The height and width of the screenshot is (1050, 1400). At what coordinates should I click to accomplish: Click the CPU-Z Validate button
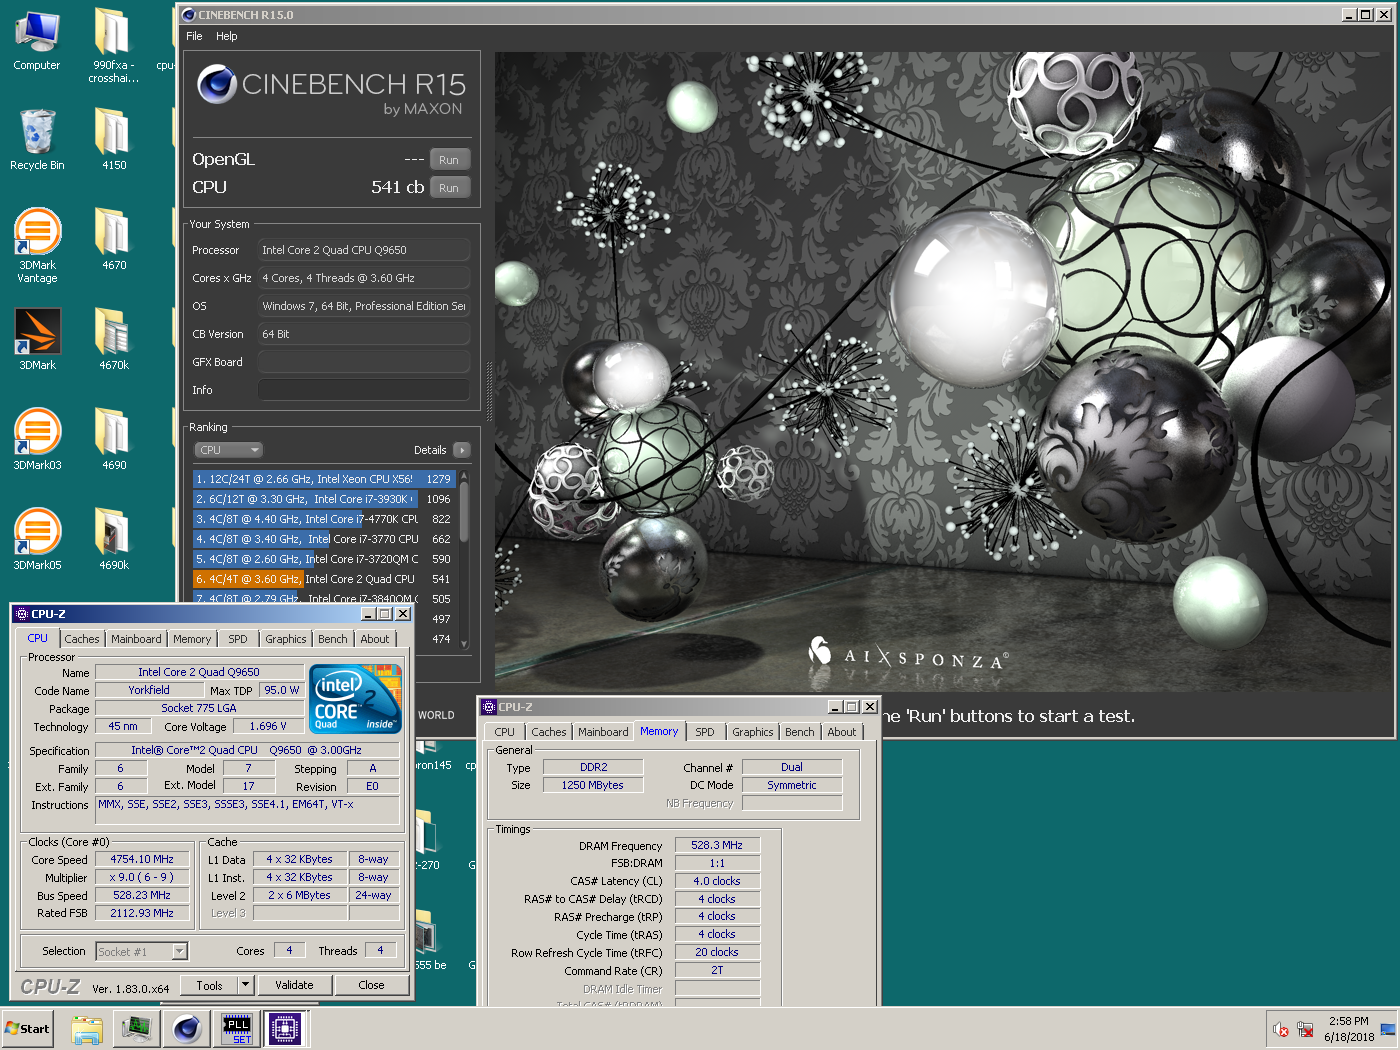294,985
